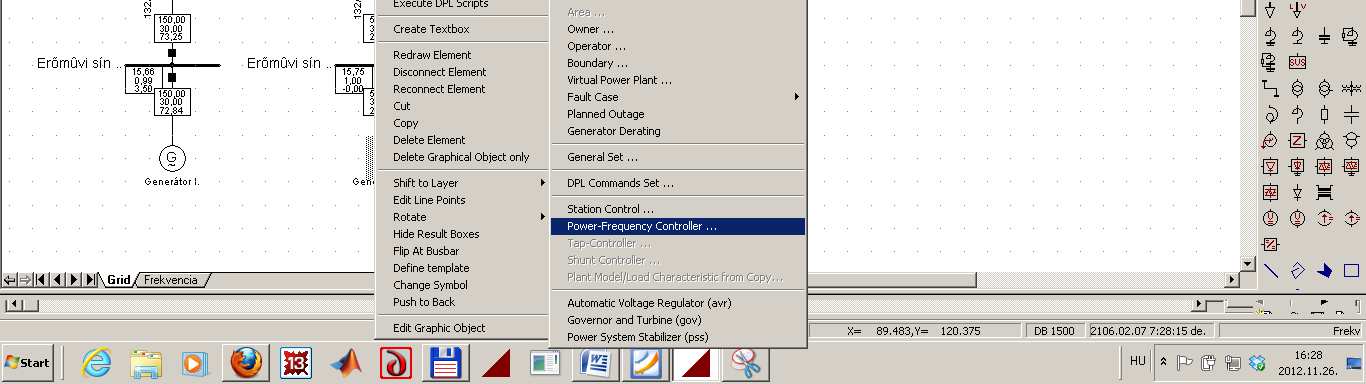Click the vertical scrollbar down arrow

click(1248, 264)
